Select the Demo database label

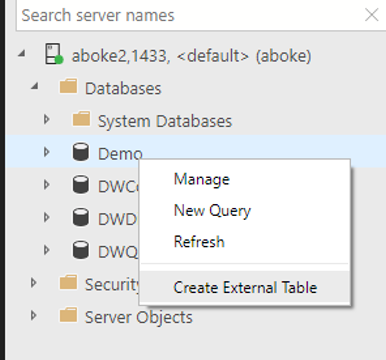[x=120, y=154]
